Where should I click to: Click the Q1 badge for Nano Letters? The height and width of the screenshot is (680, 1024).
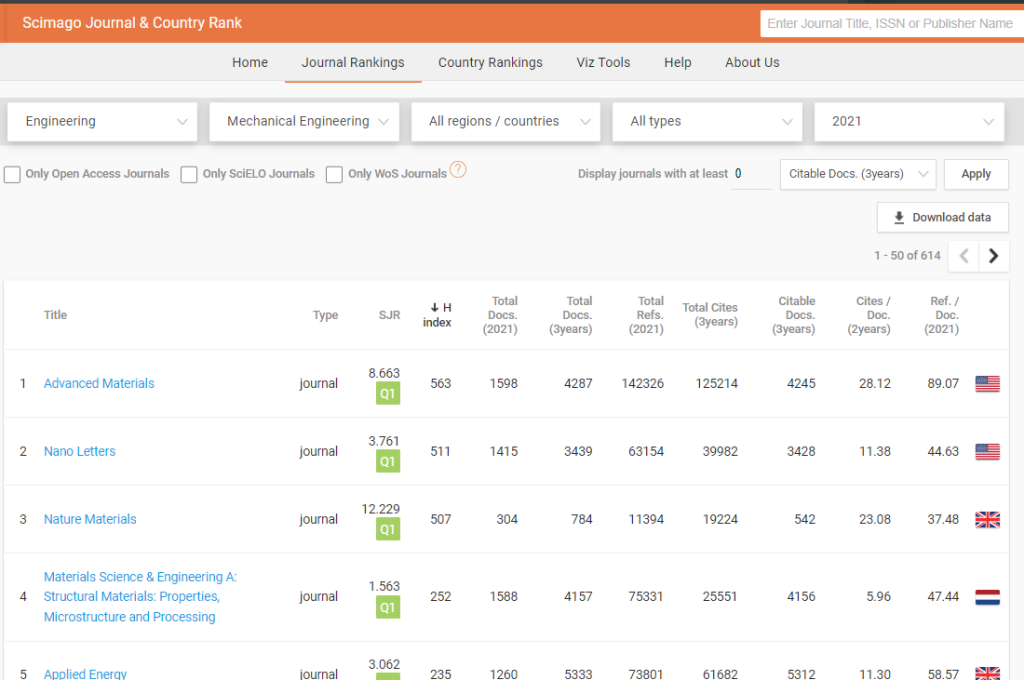point(388,462)
